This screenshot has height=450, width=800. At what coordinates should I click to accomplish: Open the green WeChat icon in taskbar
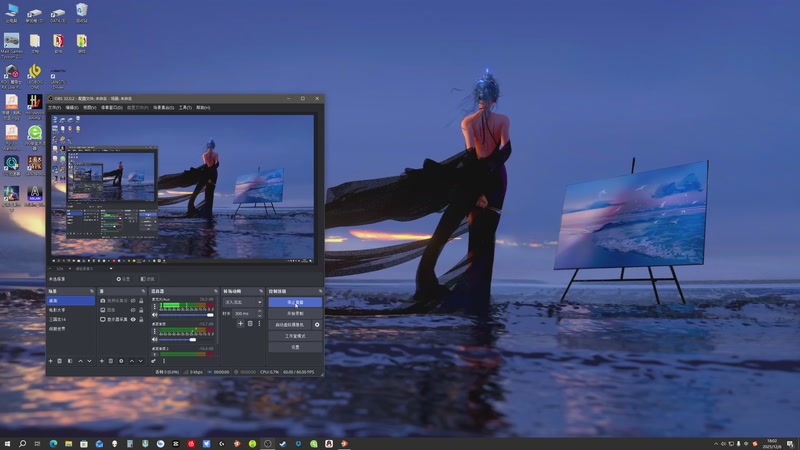tap(313, 444)
